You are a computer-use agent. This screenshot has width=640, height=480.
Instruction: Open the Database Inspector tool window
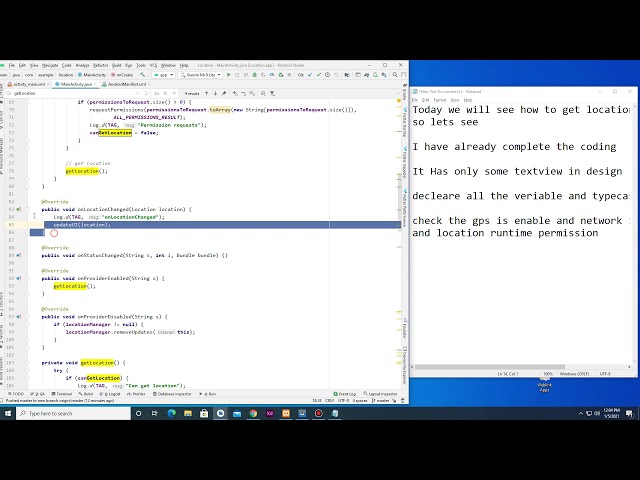click(172, 394)
